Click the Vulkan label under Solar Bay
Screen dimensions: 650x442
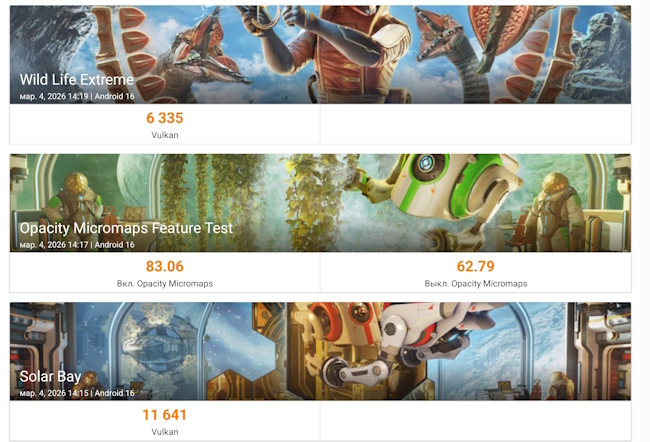pos(165,432)
